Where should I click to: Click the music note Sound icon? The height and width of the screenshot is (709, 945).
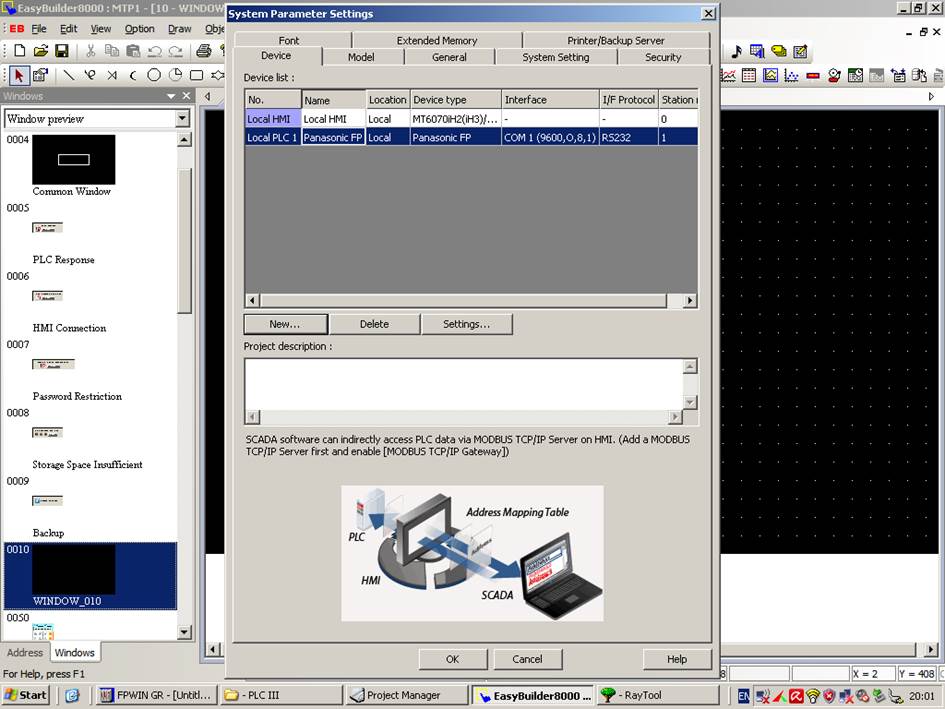pyautogui.click(x=736, y=50)
